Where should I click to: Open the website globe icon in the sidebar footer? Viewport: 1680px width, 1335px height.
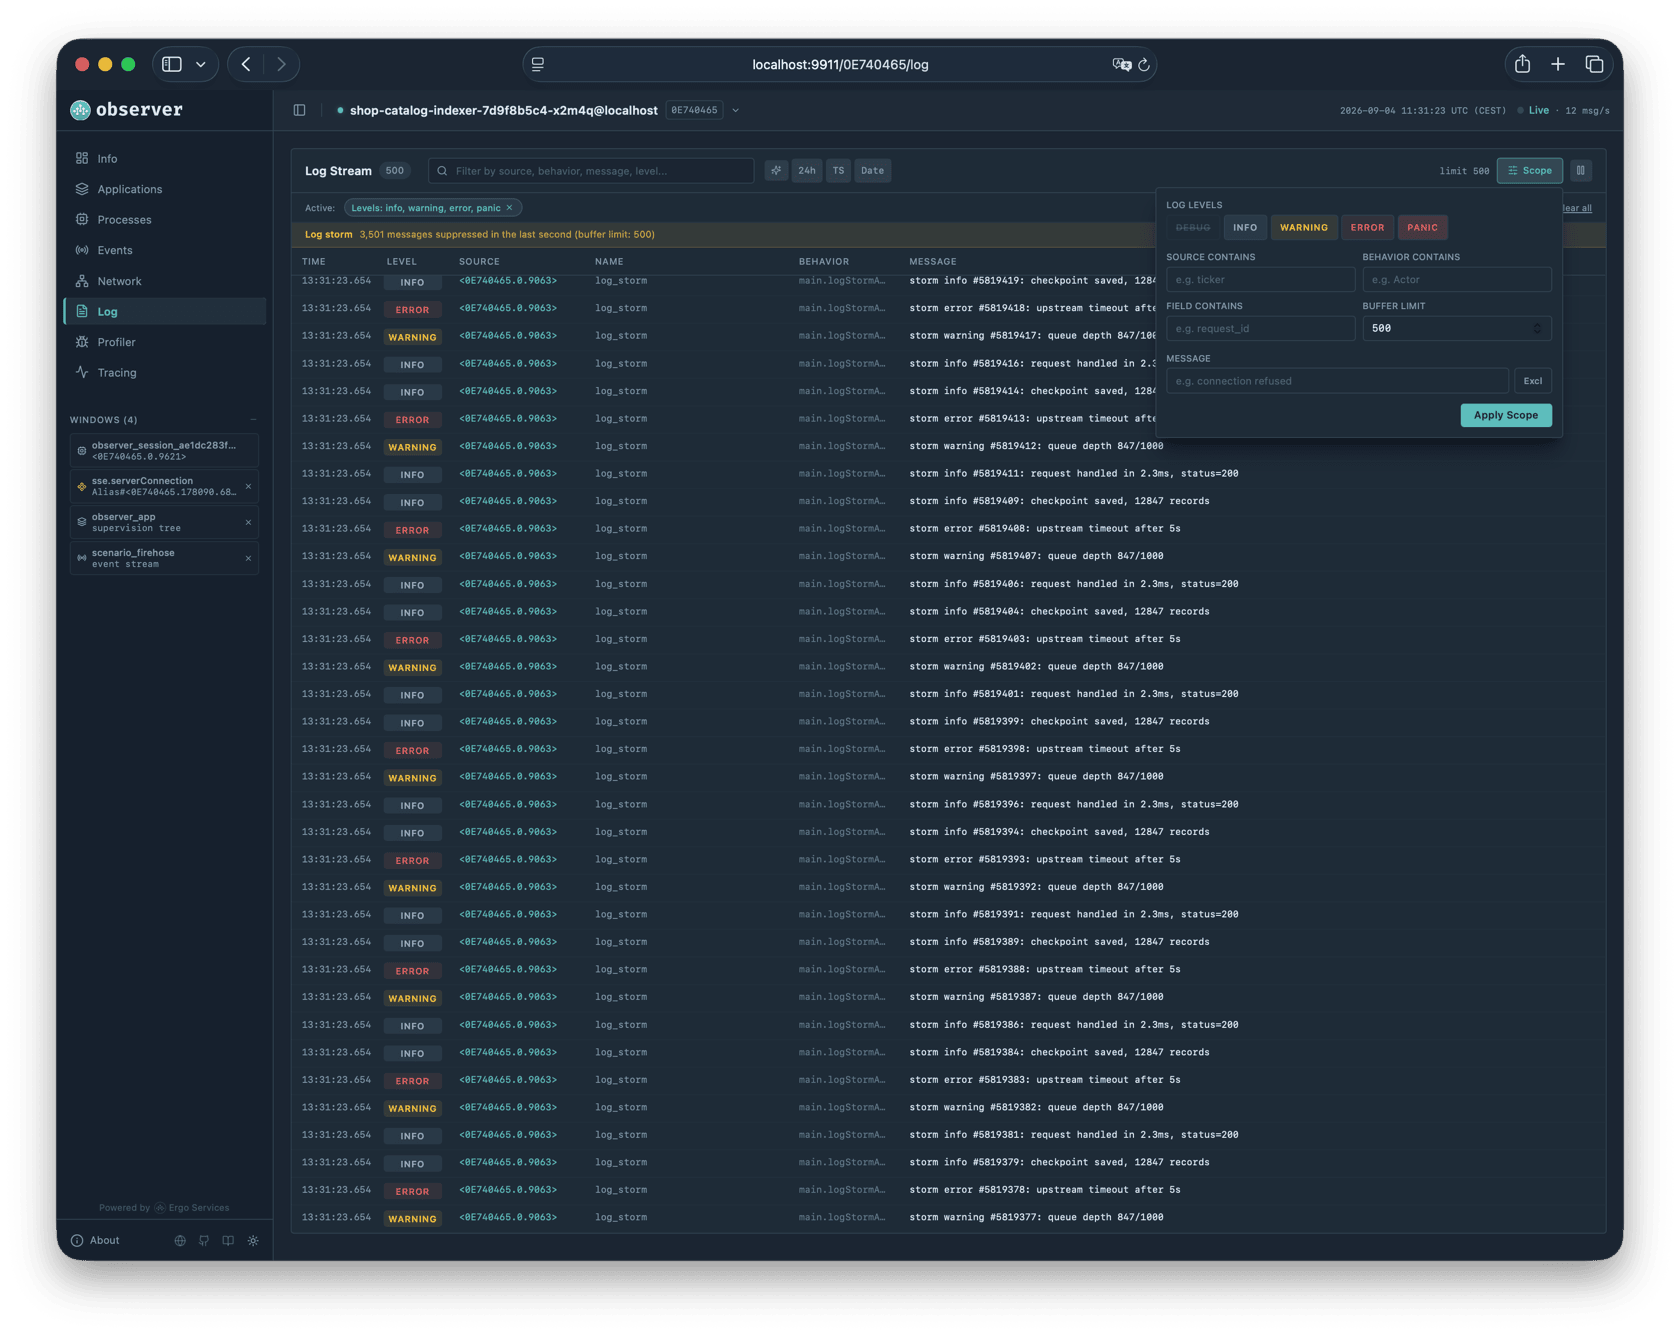point(180,1241)
